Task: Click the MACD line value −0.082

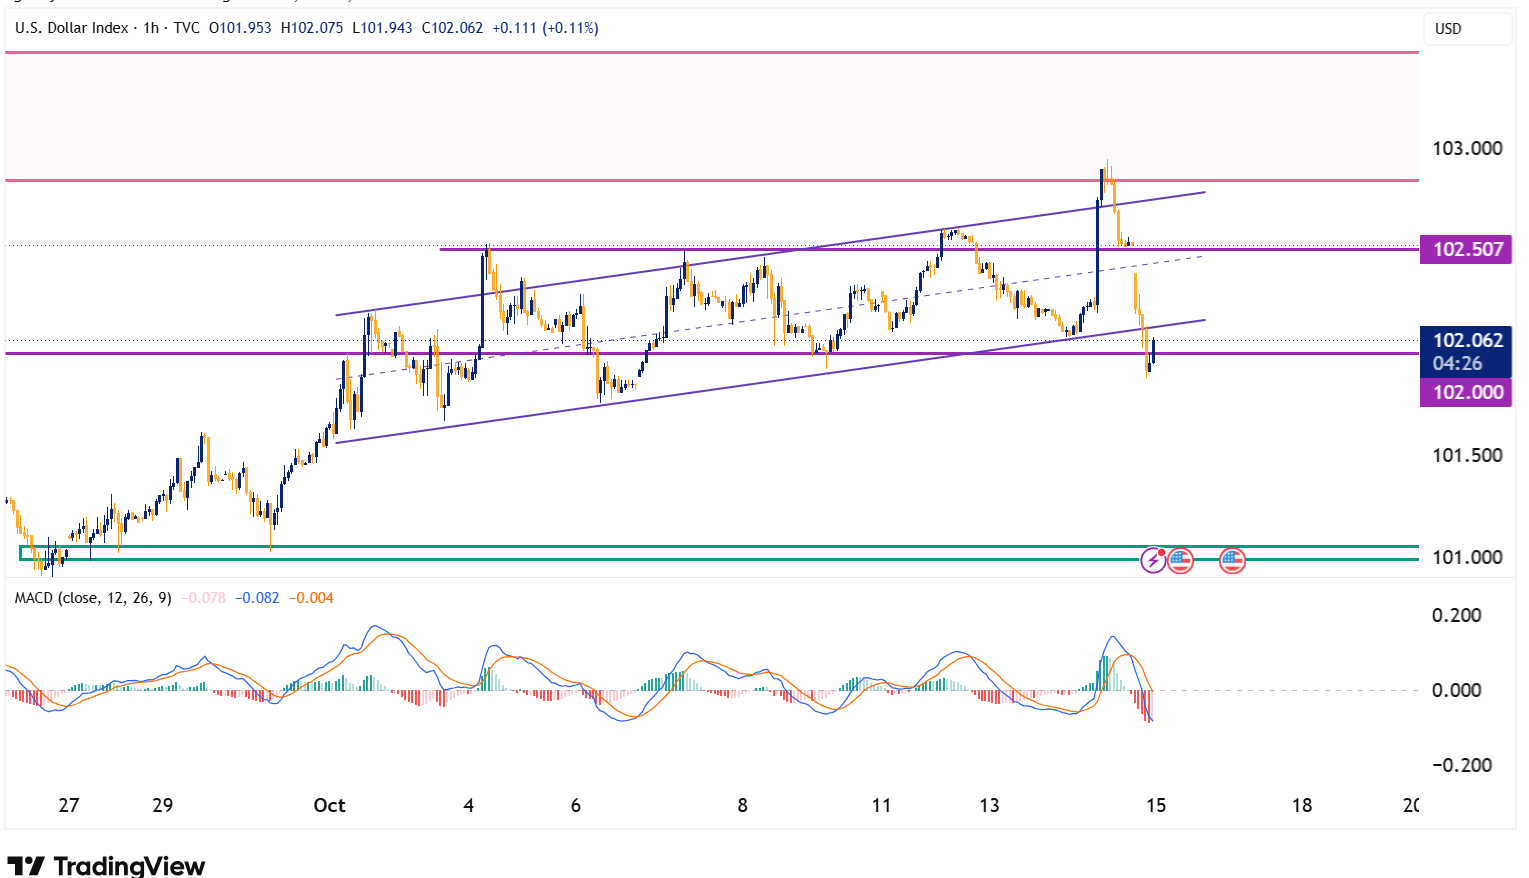Action: (x=257, y=598)
